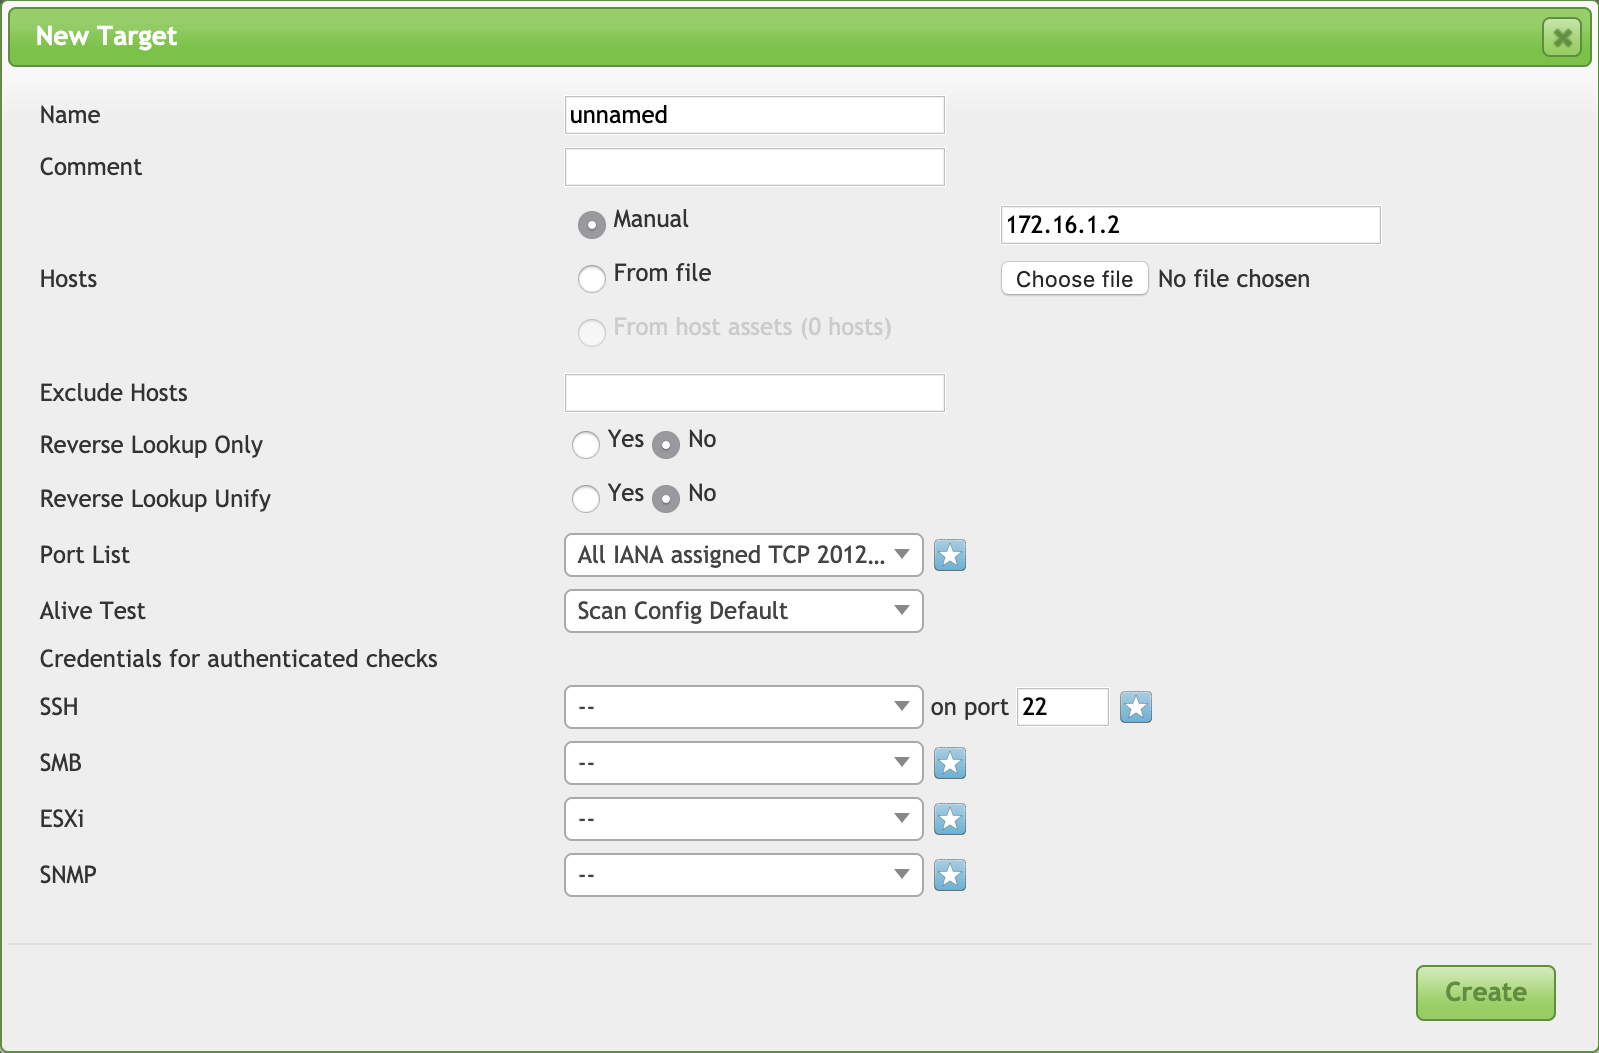Expand the SNMP credential dropdown
Screen dimensions: 1599x1053
[x=743, y=875]
